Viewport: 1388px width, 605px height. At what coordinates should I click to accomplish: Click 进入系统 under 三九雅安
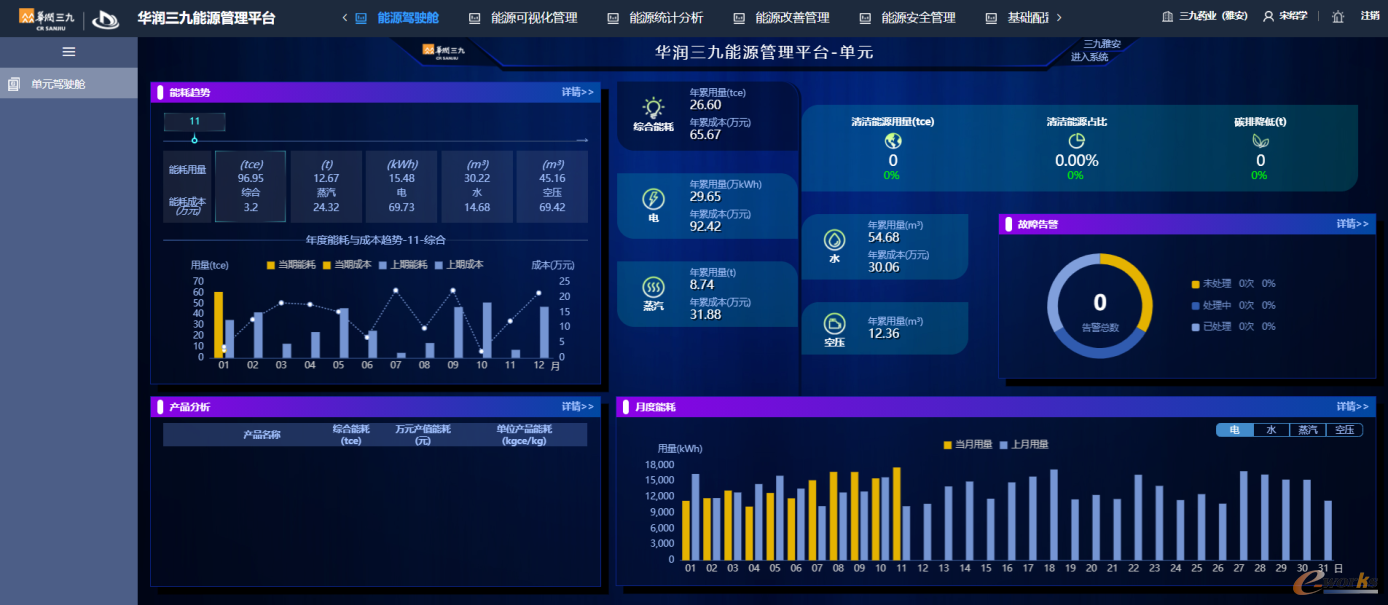click(1090, 57)
